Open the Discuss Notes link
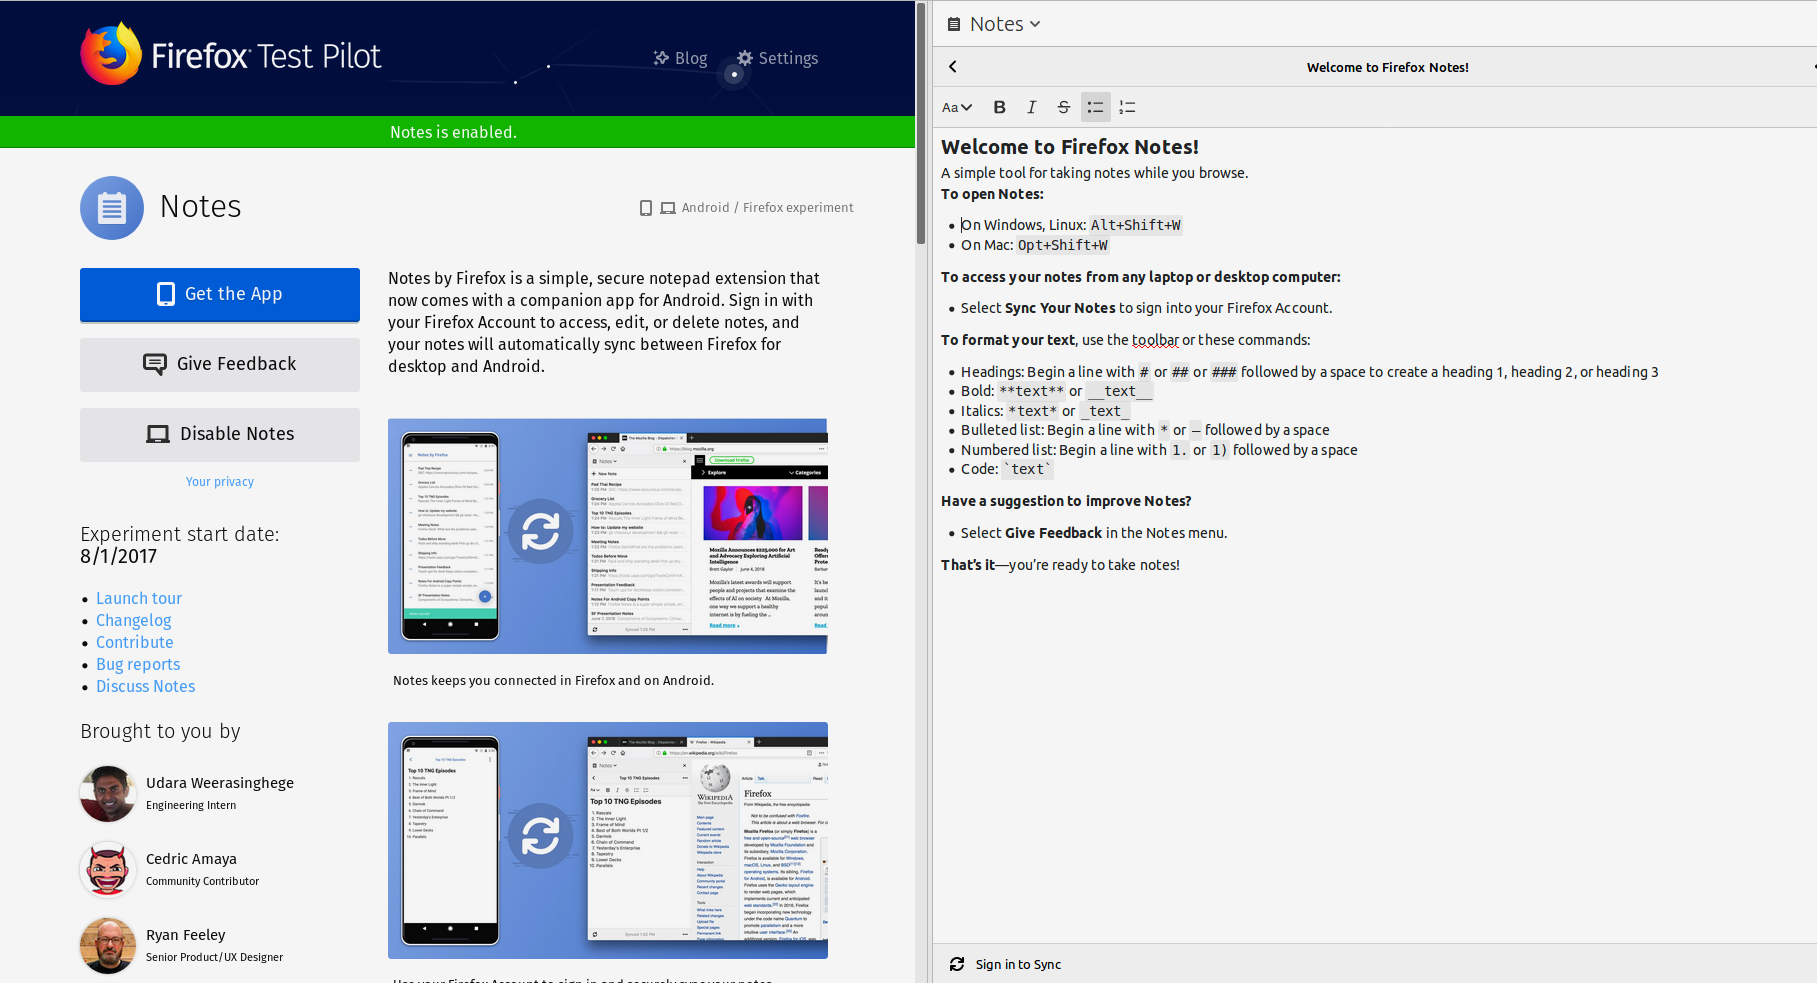The height and width of the screenshot is (983, 1817). [x=146, y=686]
